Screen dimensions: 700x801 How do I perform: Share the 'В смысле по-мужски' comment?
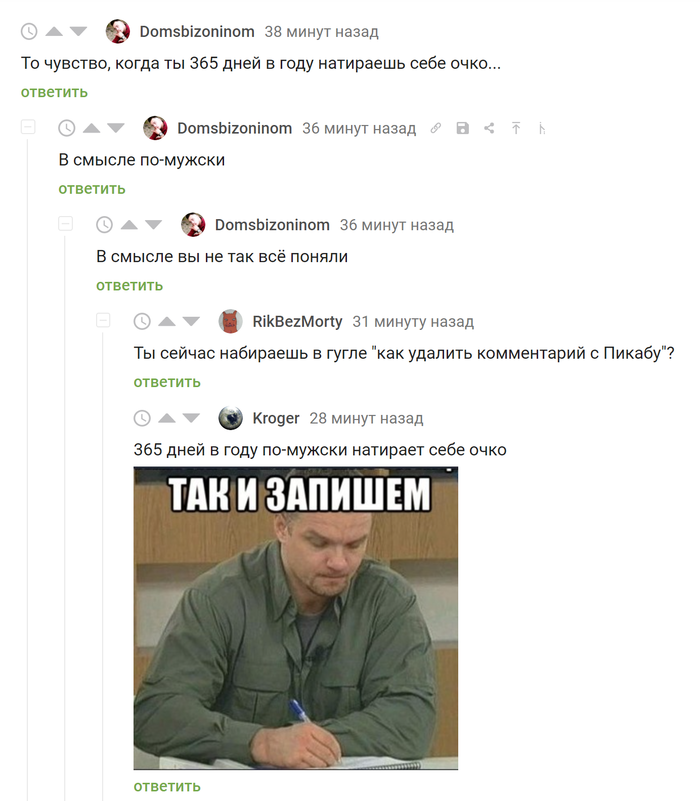pyautogui.click(x=489, y=128)
